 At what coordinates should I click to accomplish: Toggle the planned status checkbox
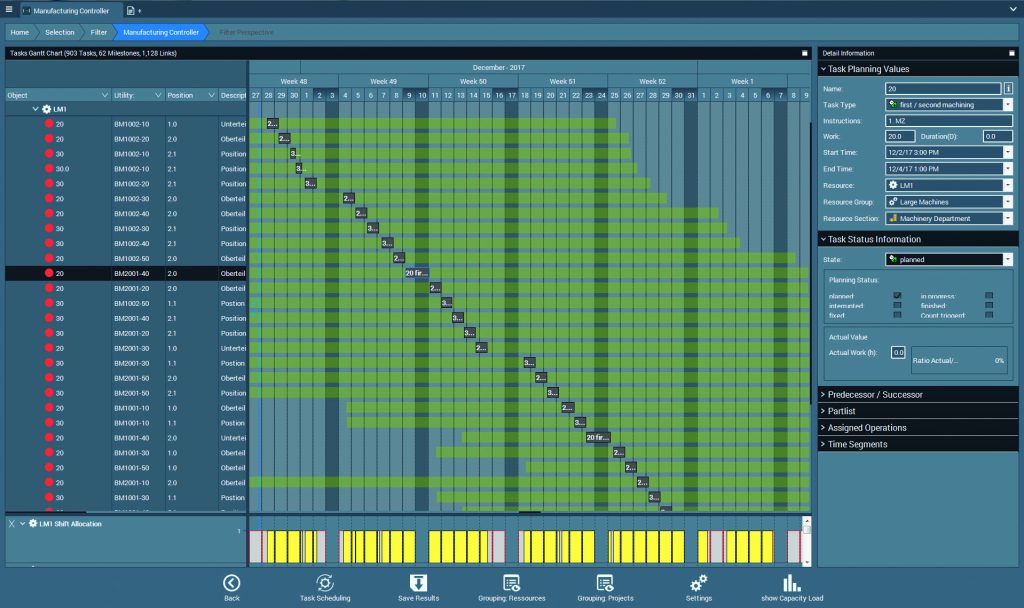point(897,296)
